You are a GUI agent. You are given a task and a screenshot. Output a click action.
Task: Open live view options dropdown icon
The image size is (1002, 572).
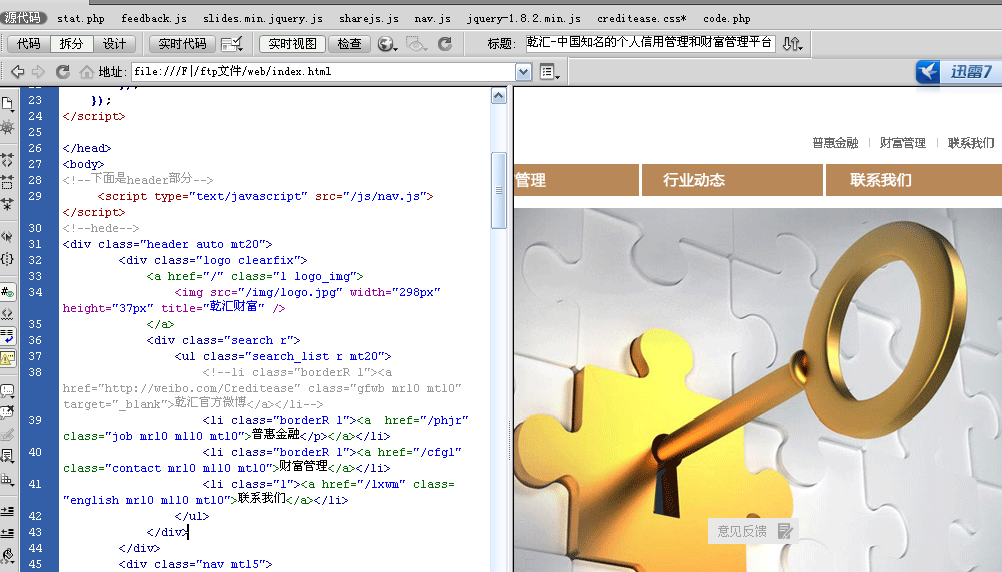(x=231, y=43)
